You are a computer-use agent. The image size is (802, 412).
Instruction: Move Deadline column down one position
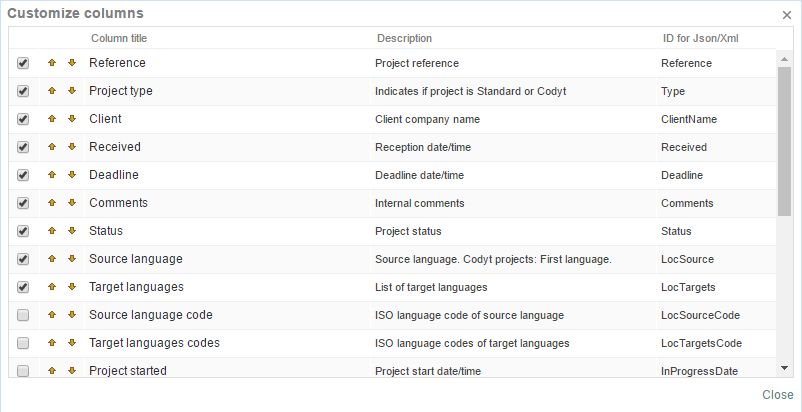[x=72, y=175]
